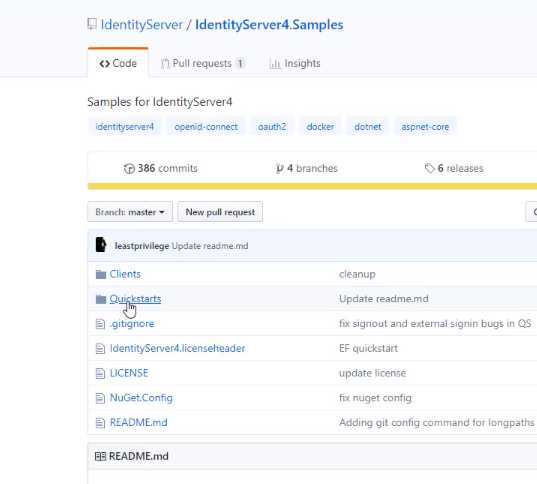The height and width of the screenshot is (484, 537).
Task: Click the New pull request button
Action: pyautogui.click(x=220, y=212)
